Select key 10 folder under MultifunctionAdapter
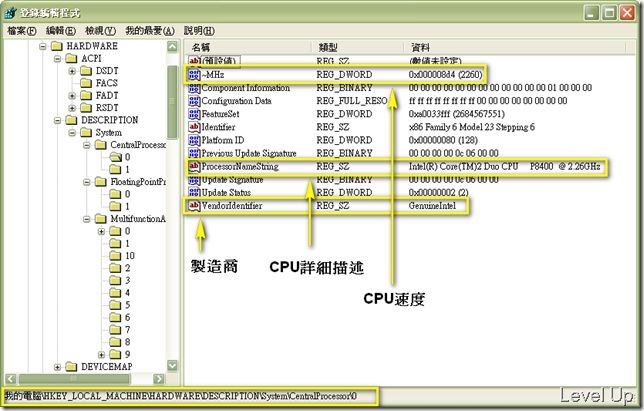The width and height of the screenshot is (644, 411). click(115, 255)
